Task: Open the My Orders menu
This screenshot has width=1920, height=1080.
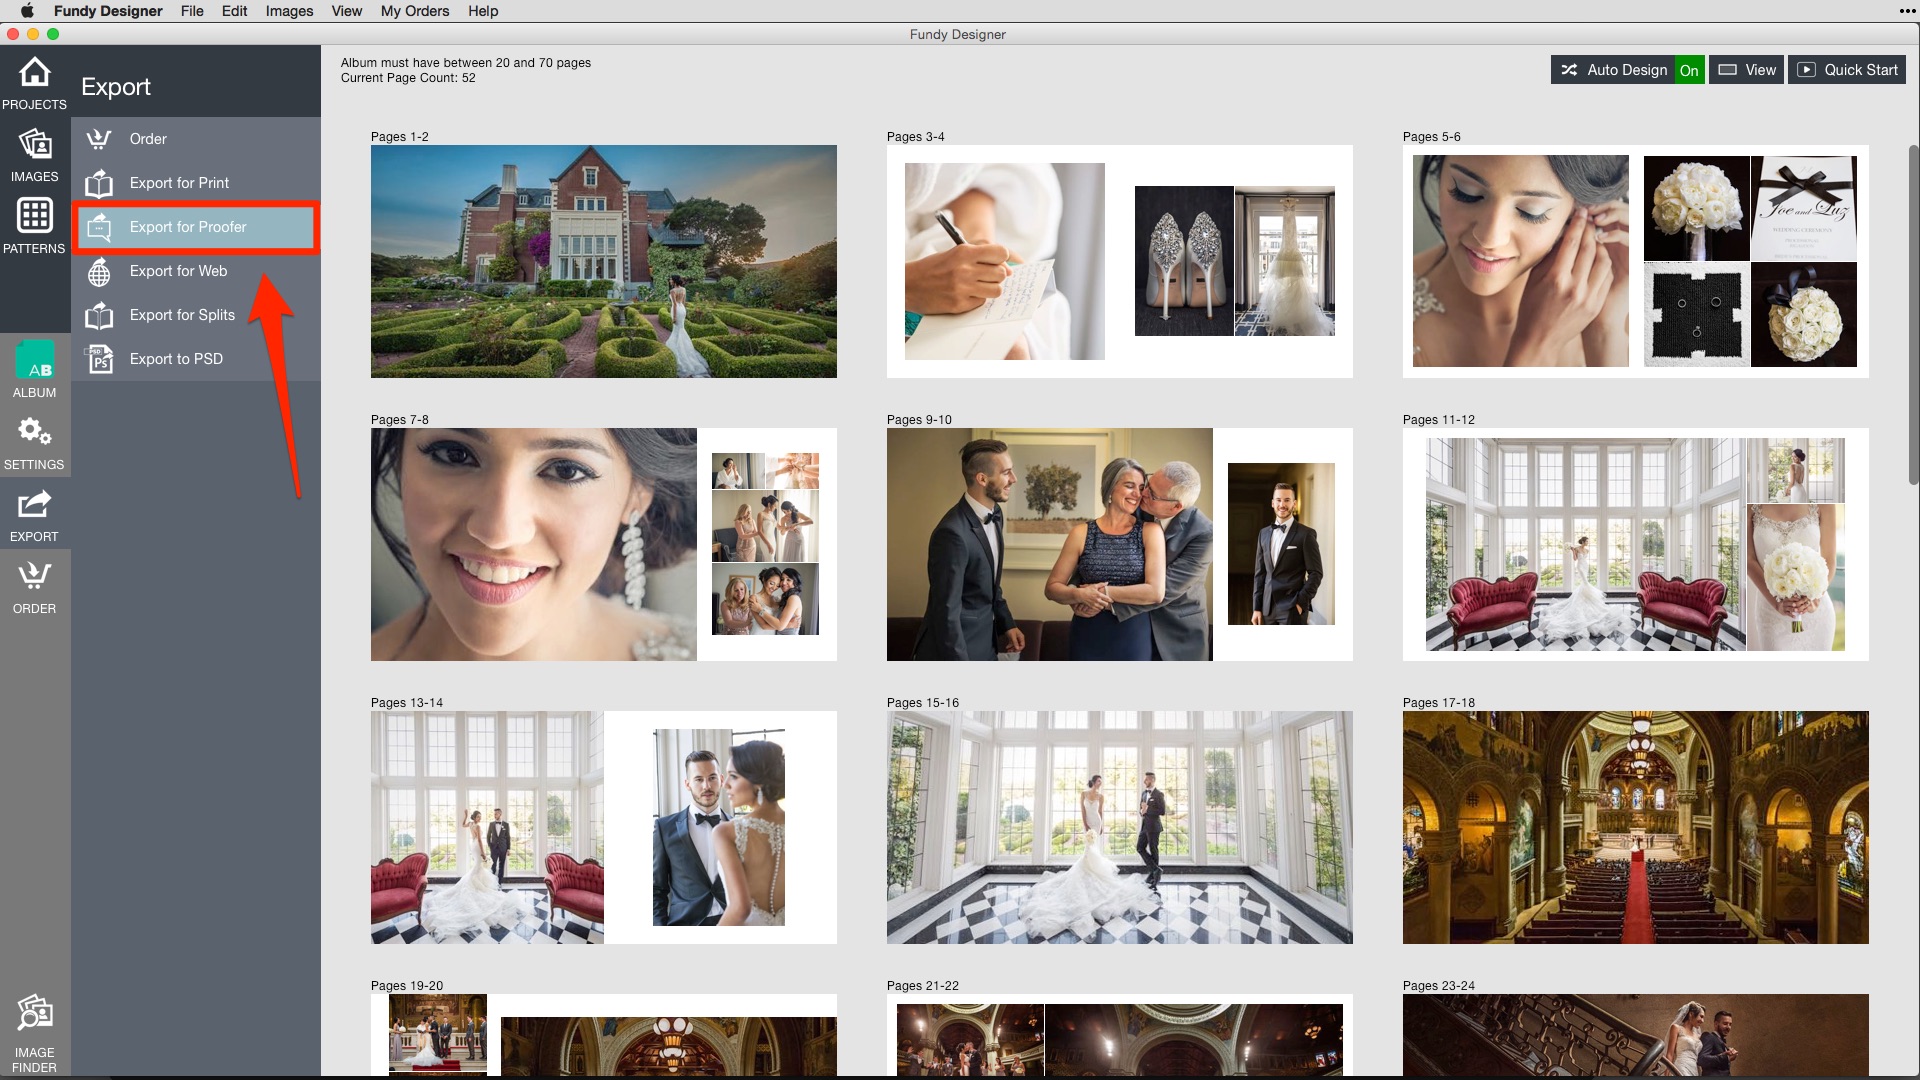Action: point(415,11)
